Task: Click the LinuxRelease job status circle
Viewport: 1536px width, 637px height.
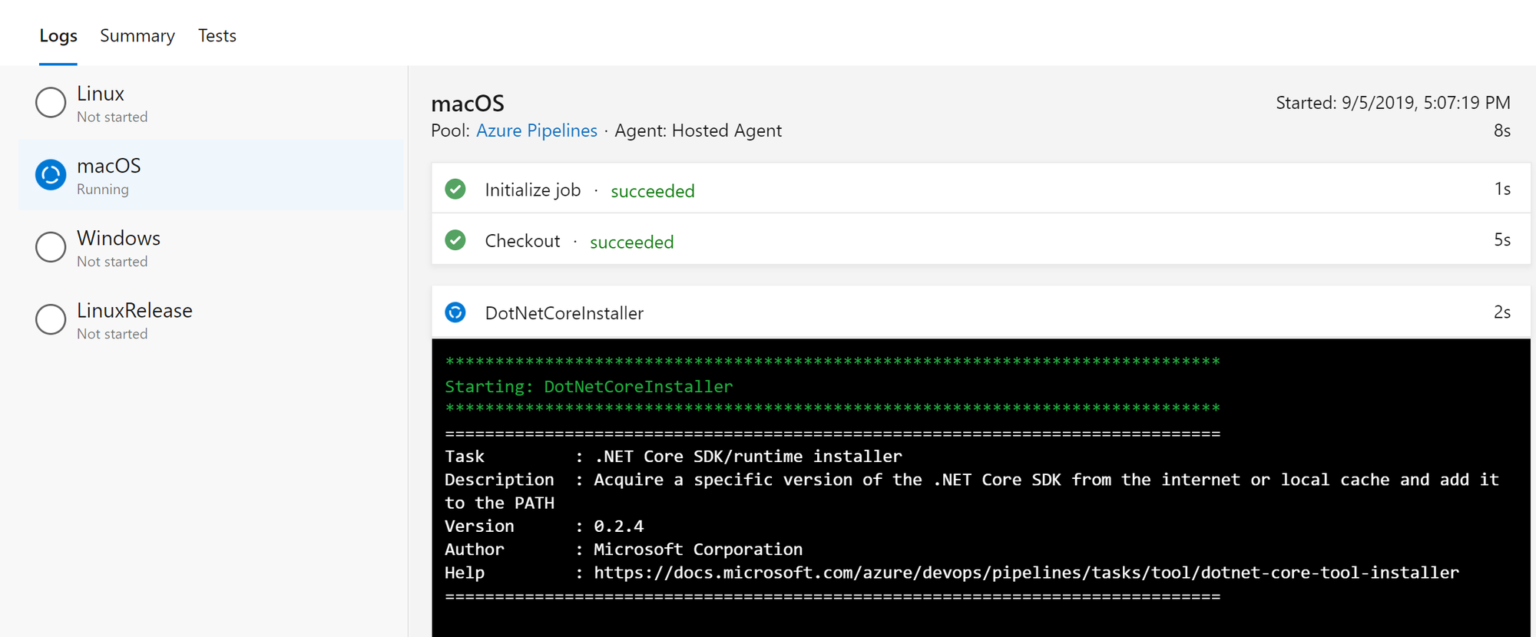Action: (50, 320)
